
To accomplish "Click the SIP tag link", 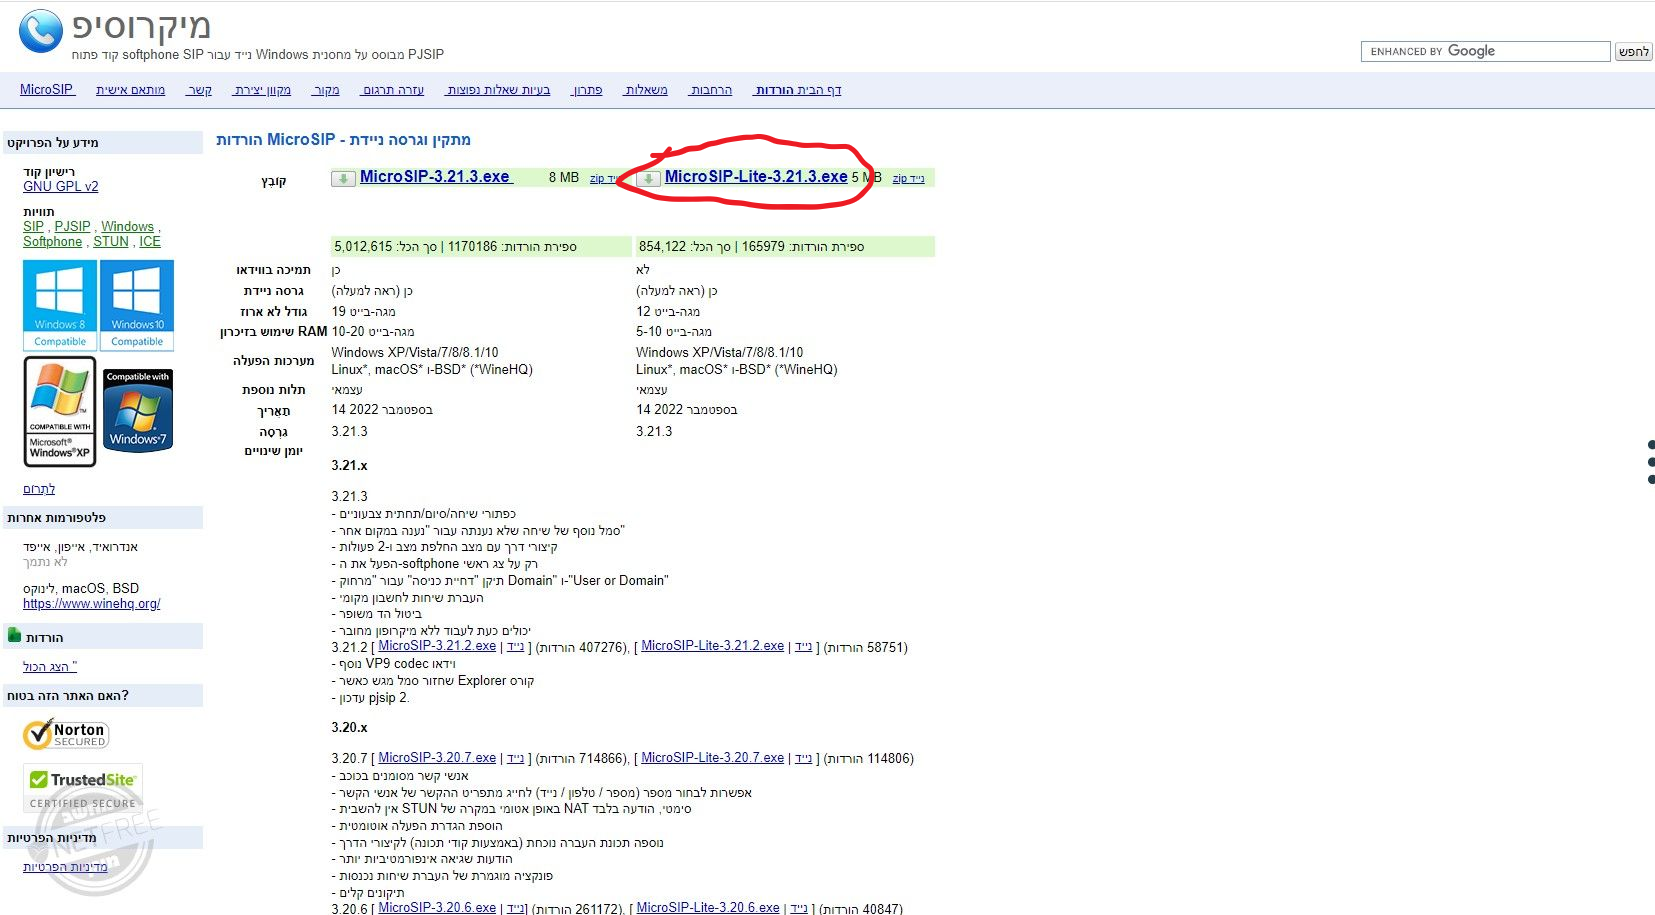I will click(33, 227).
